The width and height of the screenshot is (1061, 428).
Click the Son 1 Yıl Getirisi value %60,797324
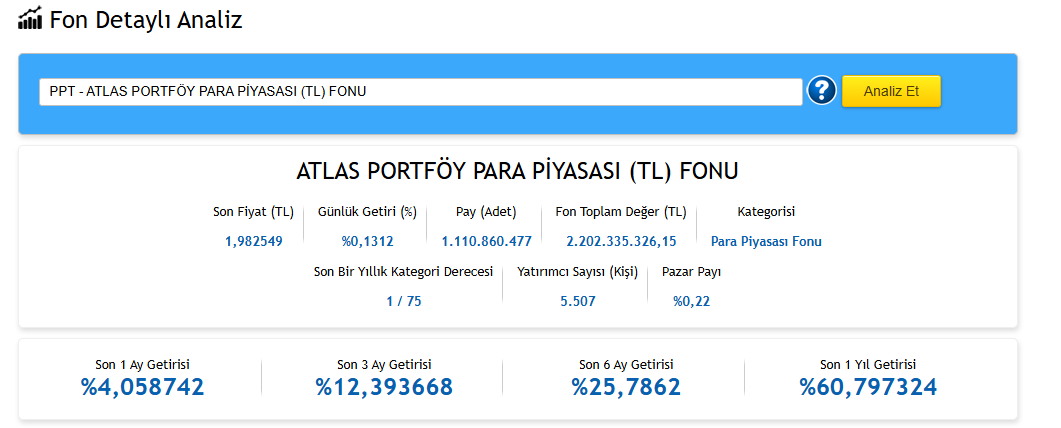pyautogui.click(x=868, y=387)
